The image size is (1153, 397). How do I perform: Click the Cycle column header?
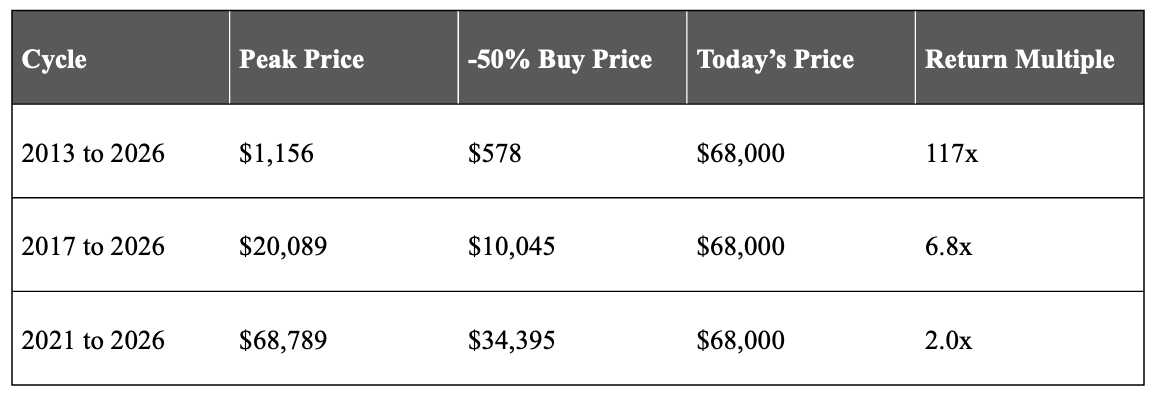(121, 57)
